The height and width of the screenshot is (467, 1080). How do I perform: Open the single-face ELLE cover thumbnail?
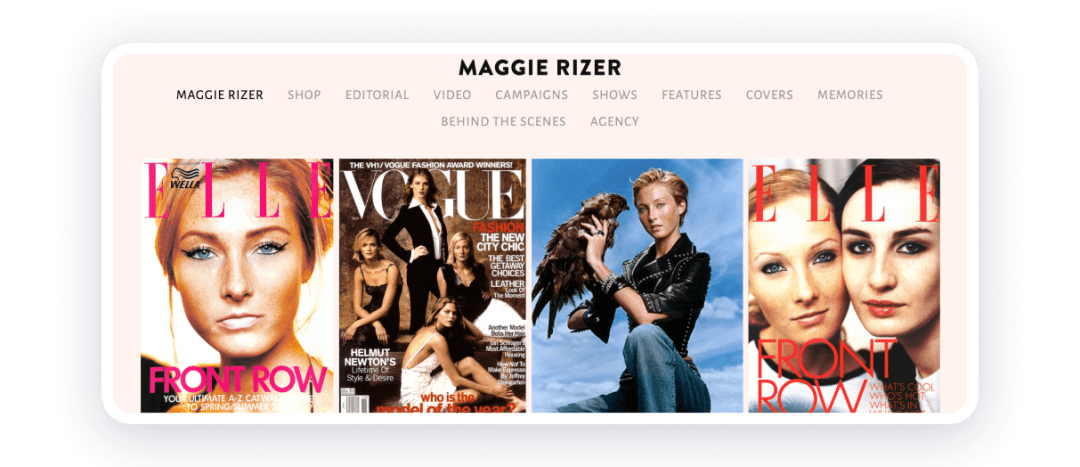[237, 285]
